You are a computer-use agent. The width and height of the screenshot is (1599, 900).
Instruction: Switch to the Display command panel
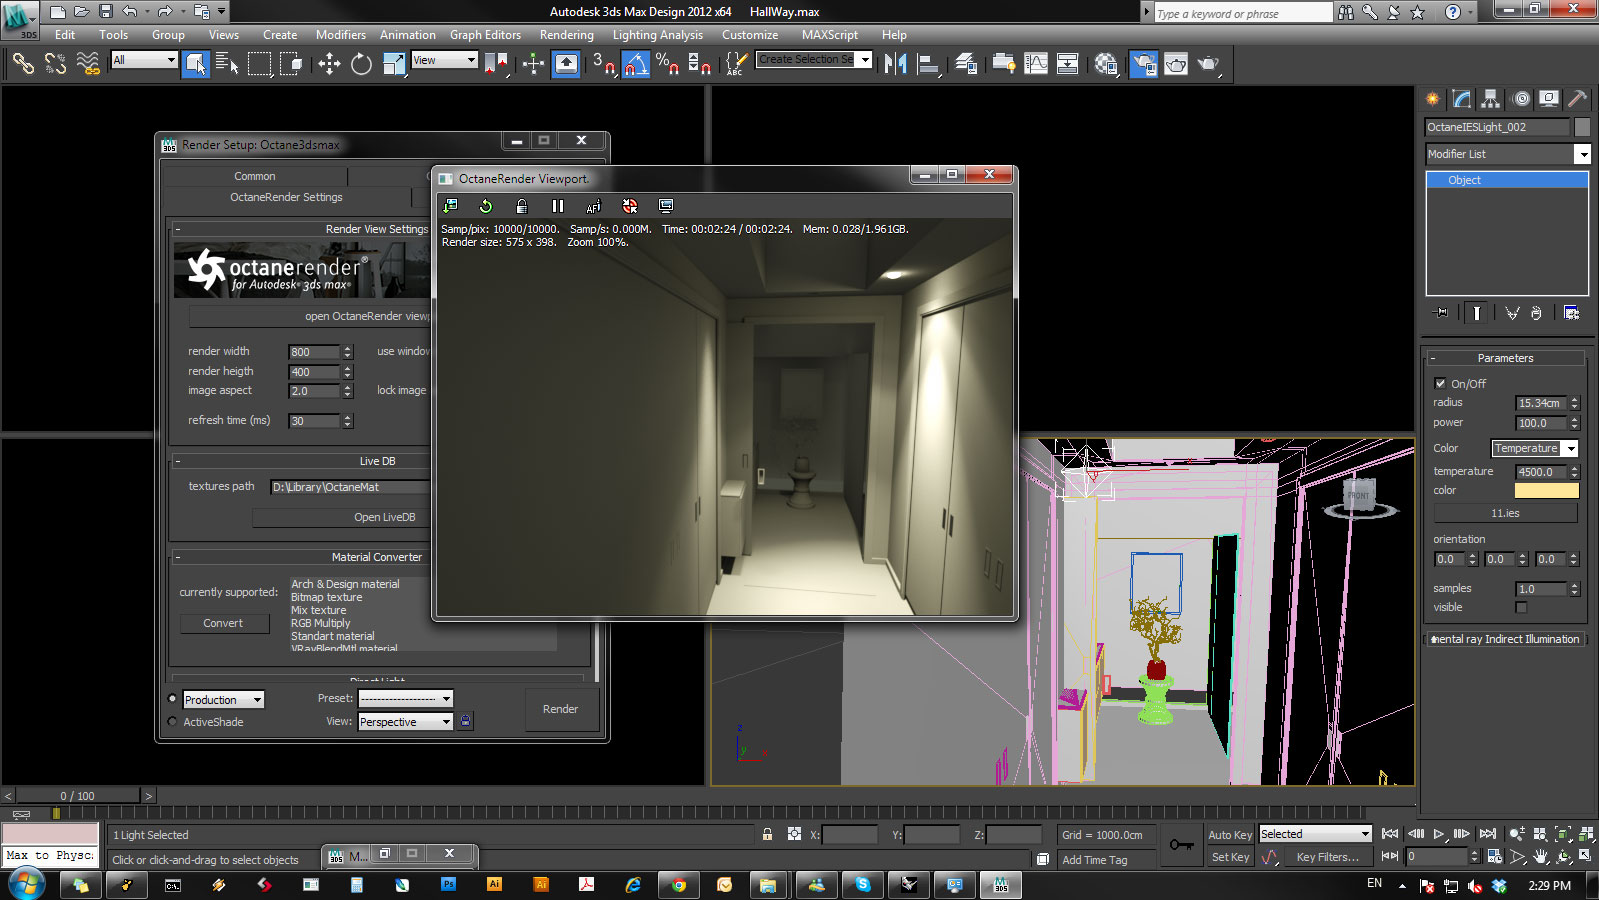pyautogui.click(x=1549, y=98)
